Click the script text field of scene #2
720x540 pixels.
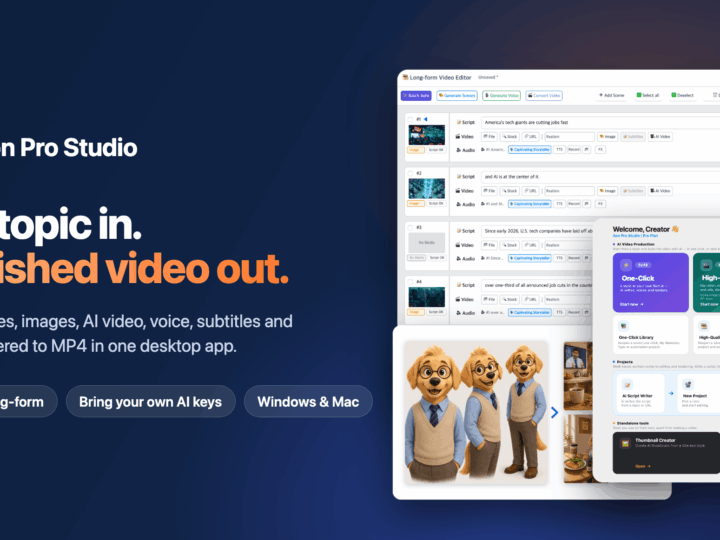pyautogui.click(x=601, y=177)
